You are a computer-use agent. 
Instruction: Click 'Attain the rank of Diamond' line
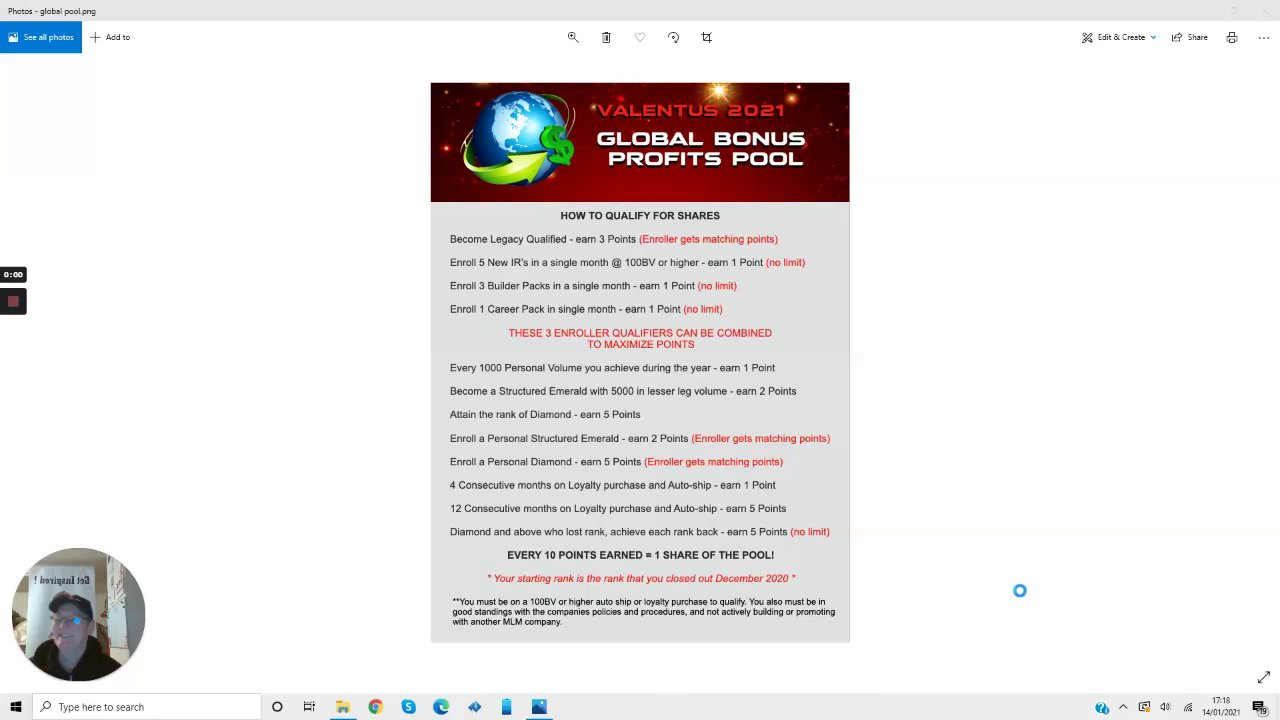(545, 414)
